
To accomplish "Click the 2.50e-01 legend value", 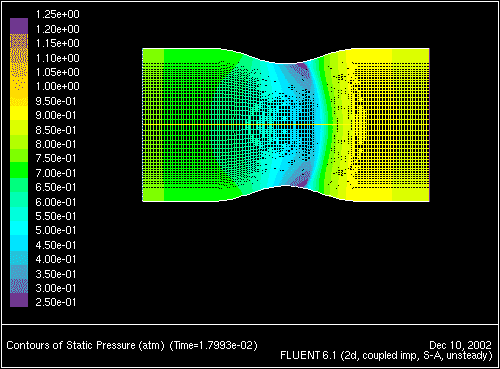I will click(56, 302).
